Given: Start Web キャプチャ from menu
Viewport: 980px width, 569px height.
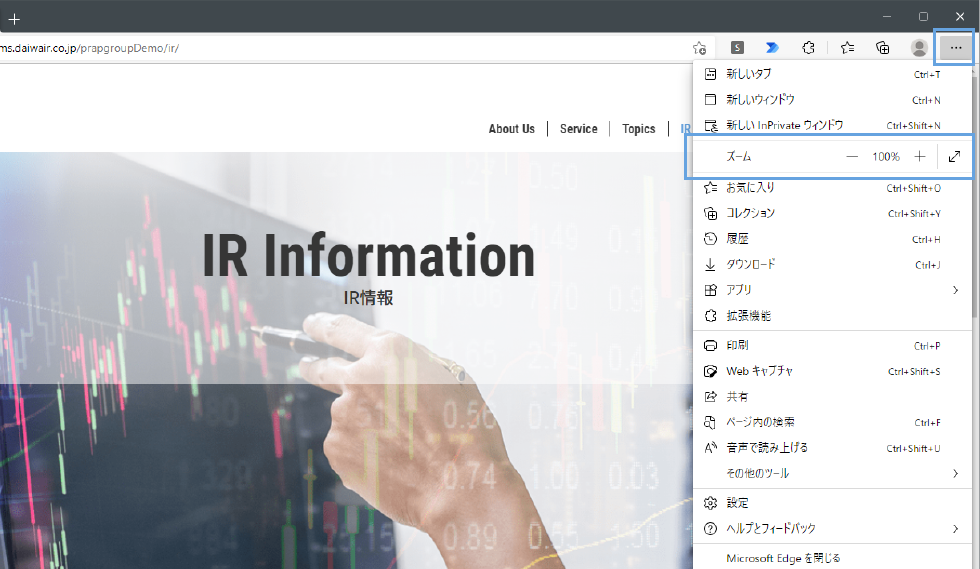Looking at the screenshot, I should click(x=832, y=371).
